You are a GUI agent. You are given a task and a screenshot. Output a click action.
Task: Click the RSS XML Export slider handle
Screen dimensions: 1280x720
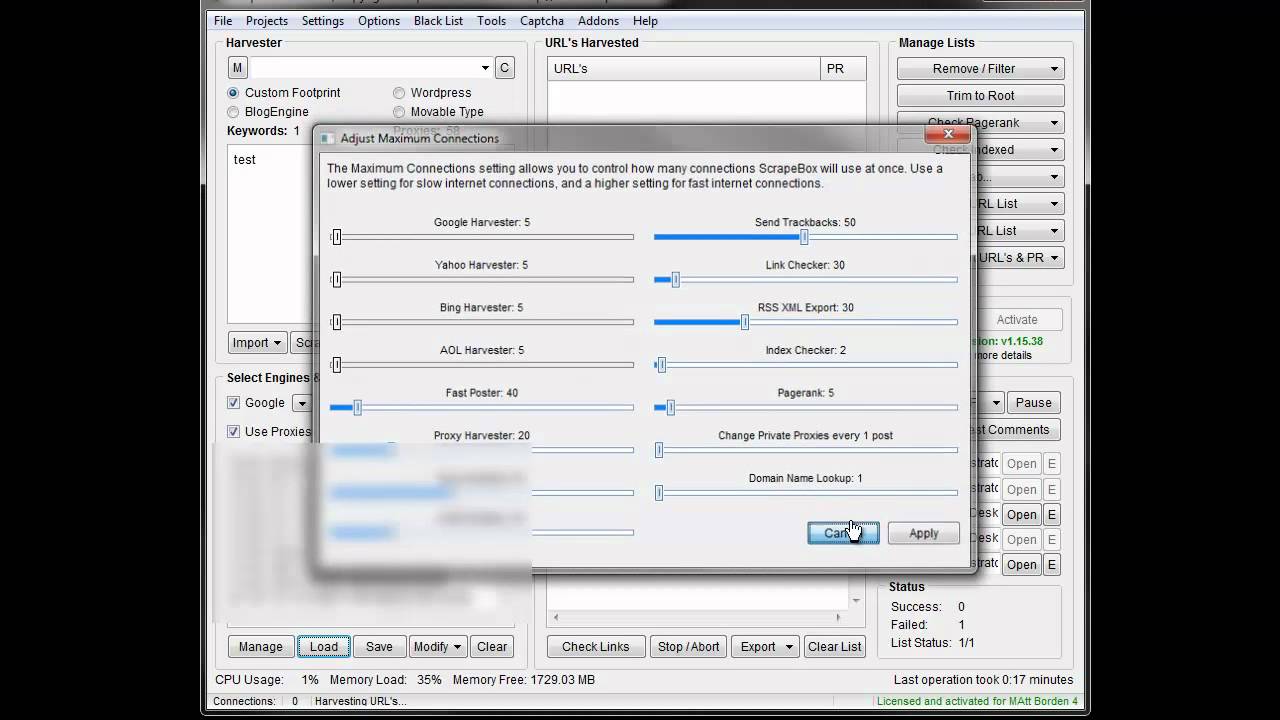(x=745, y=322)
